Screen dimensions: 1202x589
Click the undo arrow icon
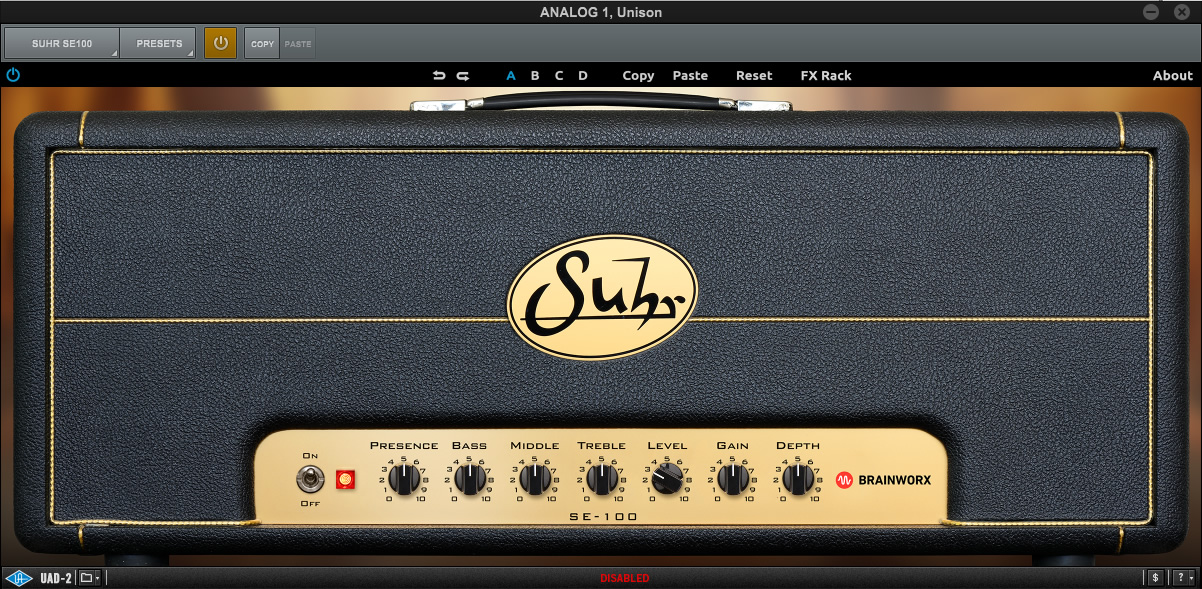click(x=439, y=75)
